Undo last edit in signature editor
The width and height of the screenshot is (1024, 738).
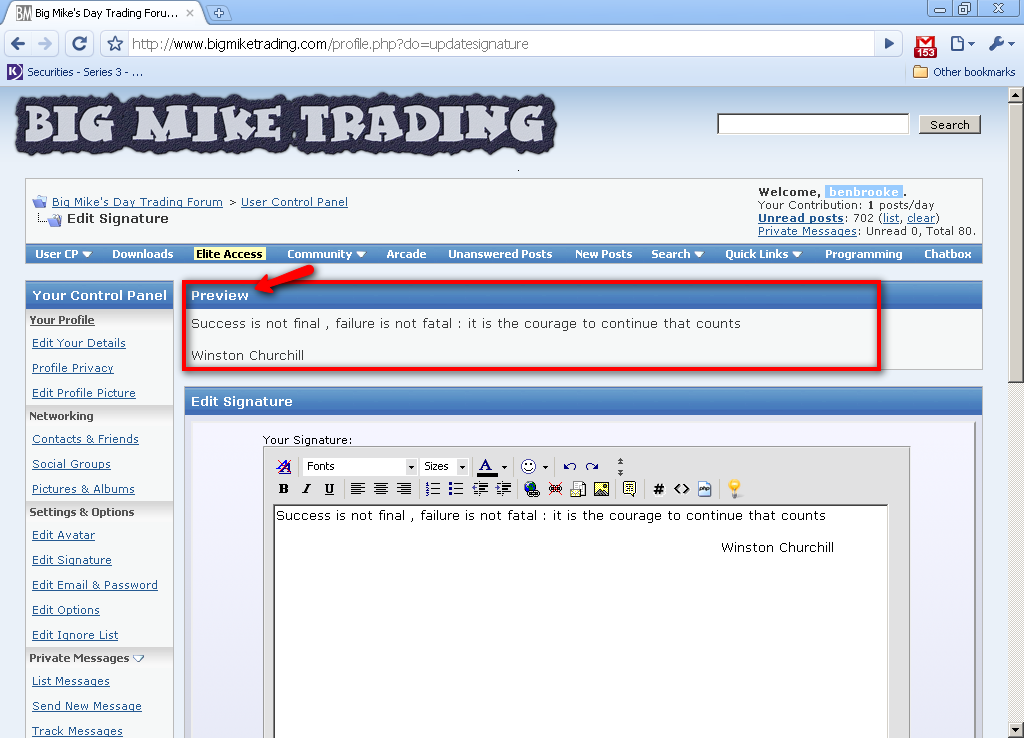(x=569, y=466)
